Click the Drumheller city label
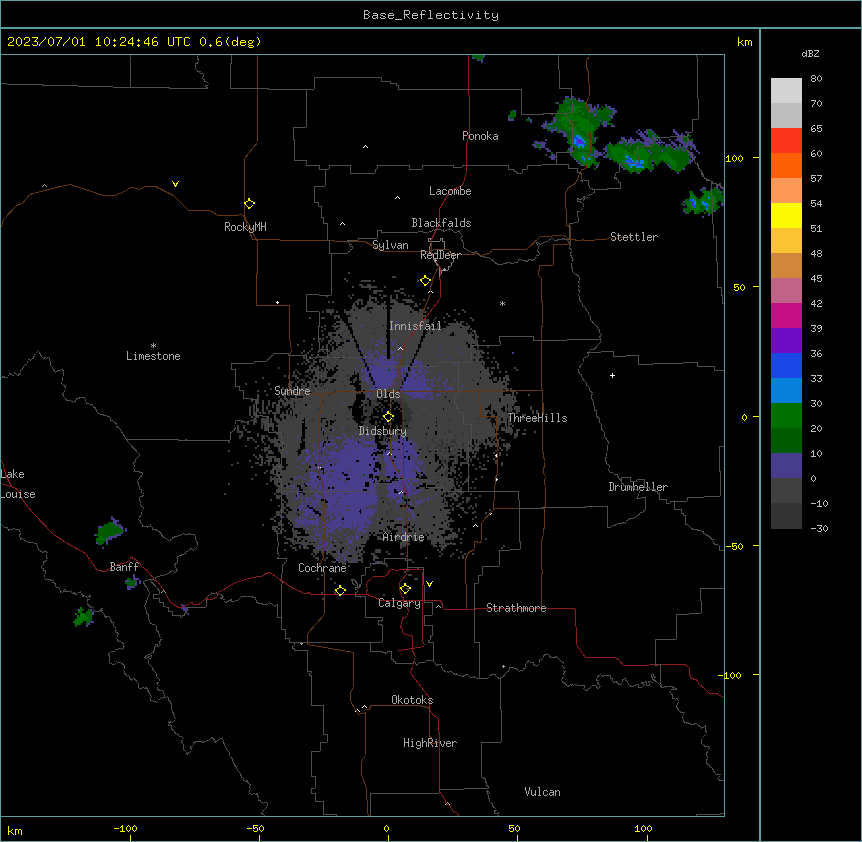The height and width of the screenshot is (842, 862). click(638, 487)
